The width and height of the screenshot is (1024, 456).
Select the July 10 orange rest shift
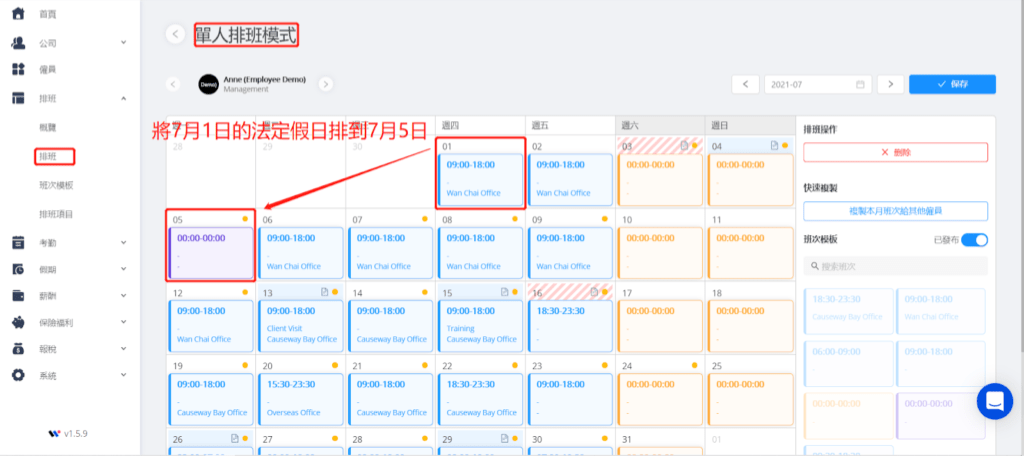point(660,253)
